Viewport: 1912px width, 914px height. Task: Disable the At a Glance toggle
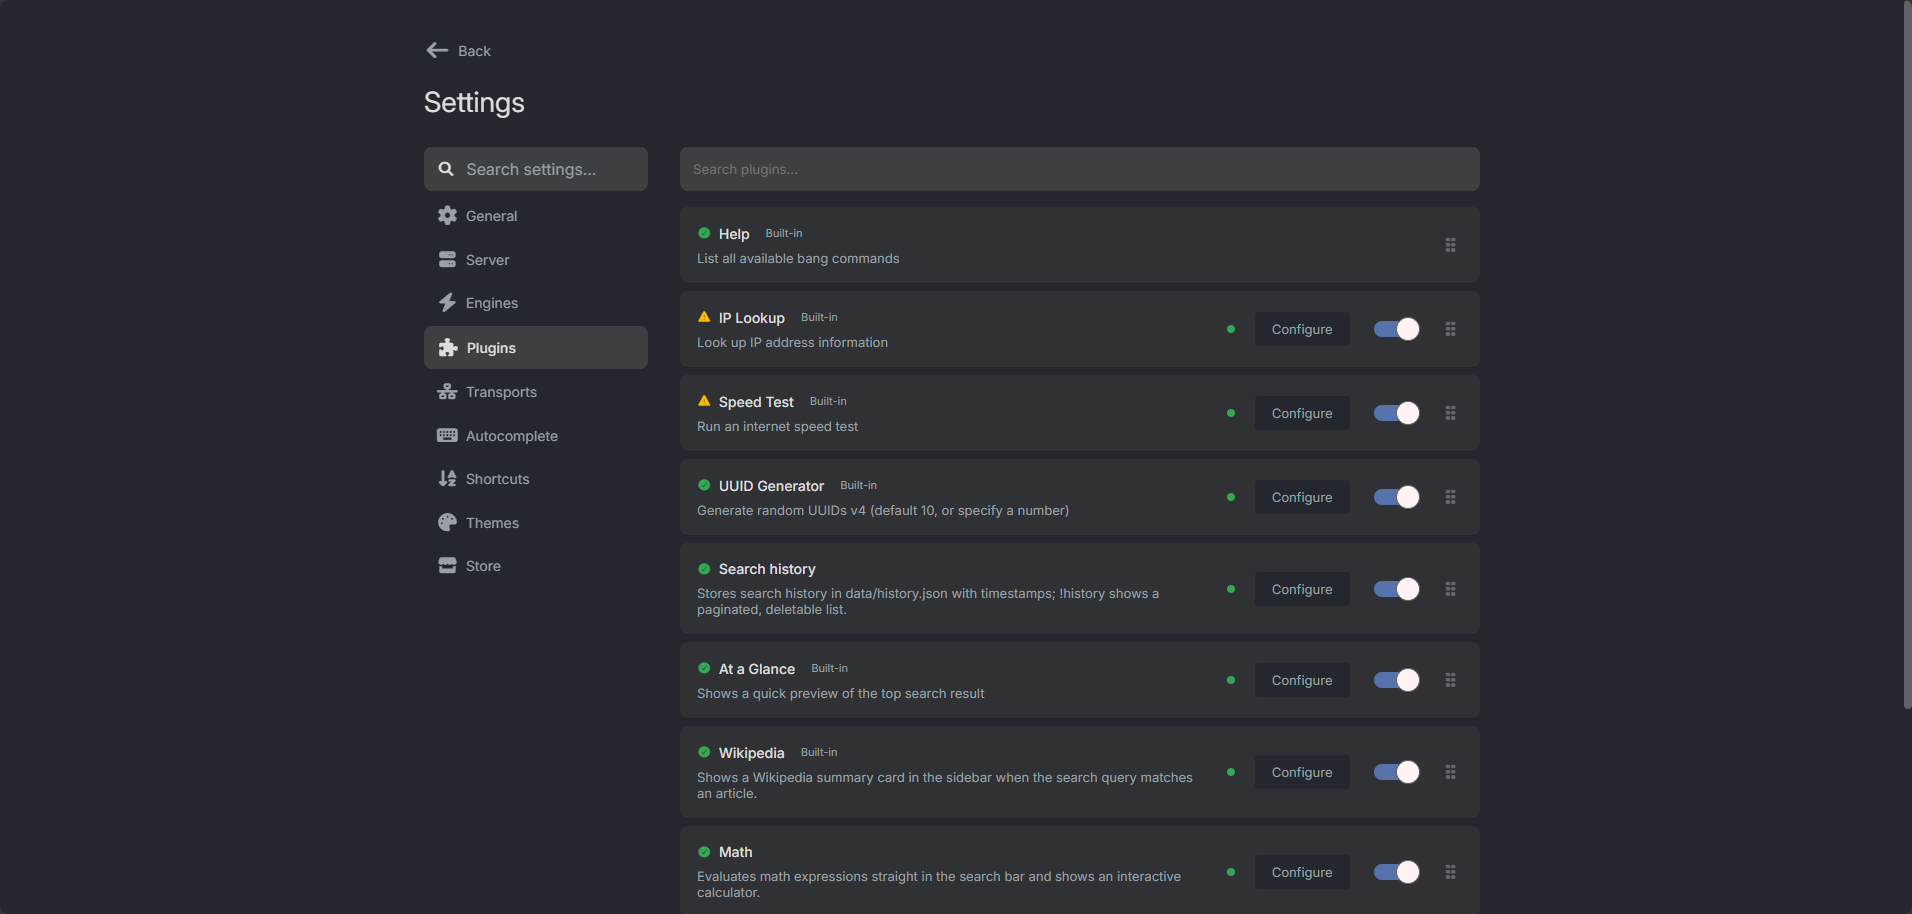[x=1396, y=680]
